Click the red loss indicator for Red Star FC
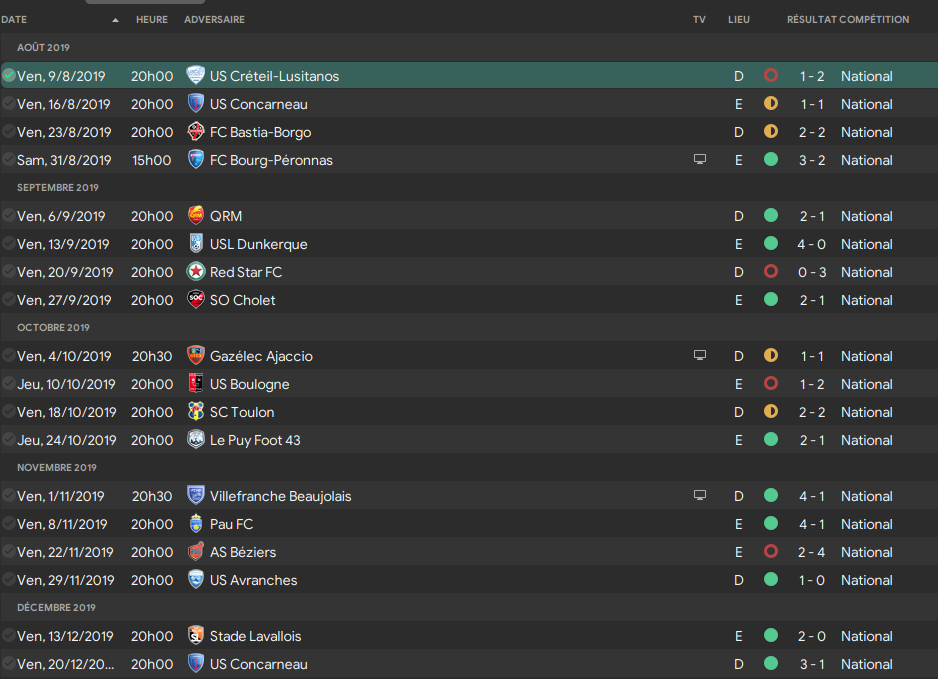 770,272
